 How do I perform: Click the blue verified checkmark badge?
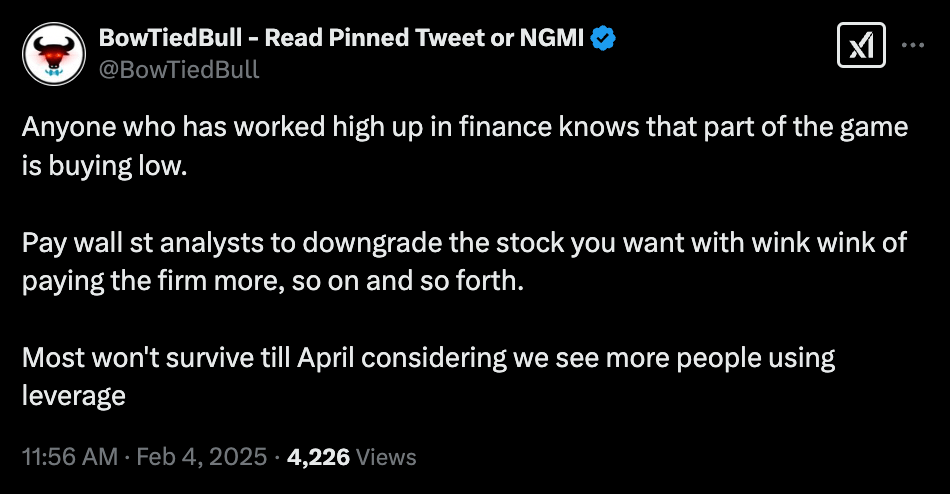point(604,39)
